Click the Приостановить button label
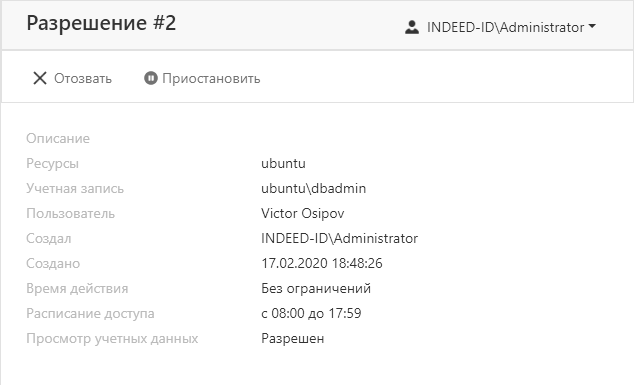 211,78
